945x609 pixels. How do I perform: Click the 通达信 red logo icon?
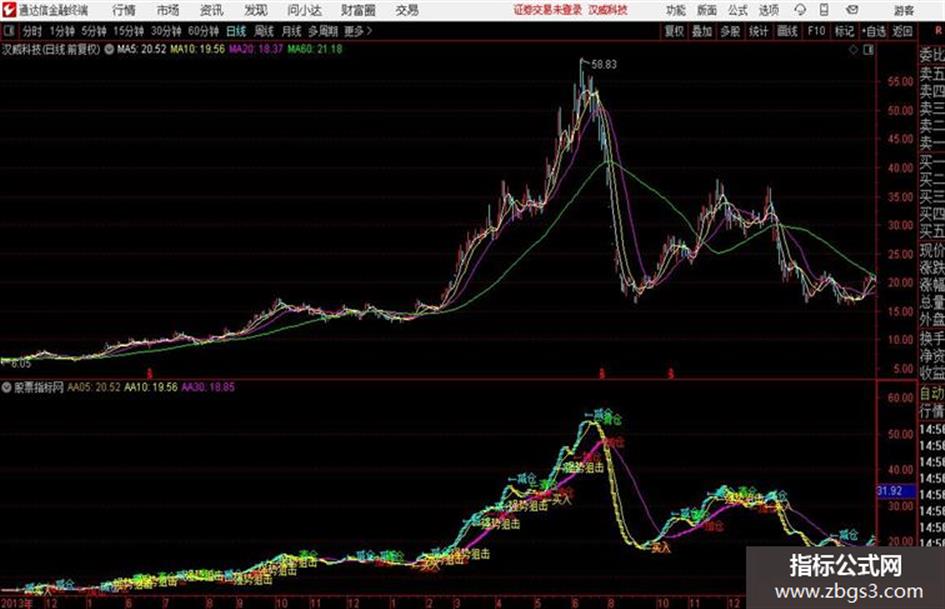coord(9,10)
